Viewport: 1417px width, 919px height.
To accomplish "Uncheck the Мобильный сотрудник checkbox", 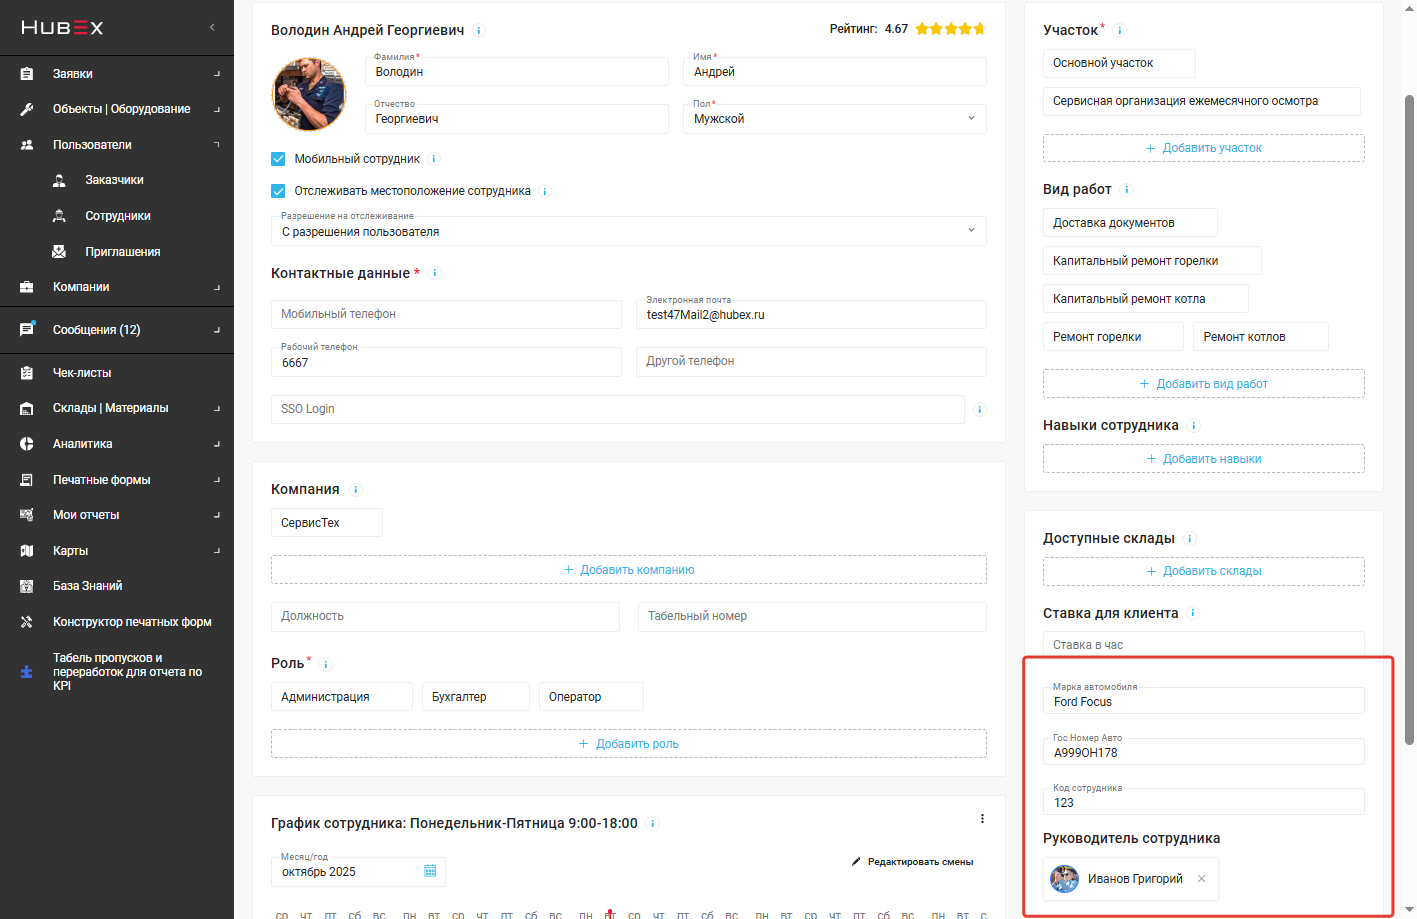I will [279, 159].
